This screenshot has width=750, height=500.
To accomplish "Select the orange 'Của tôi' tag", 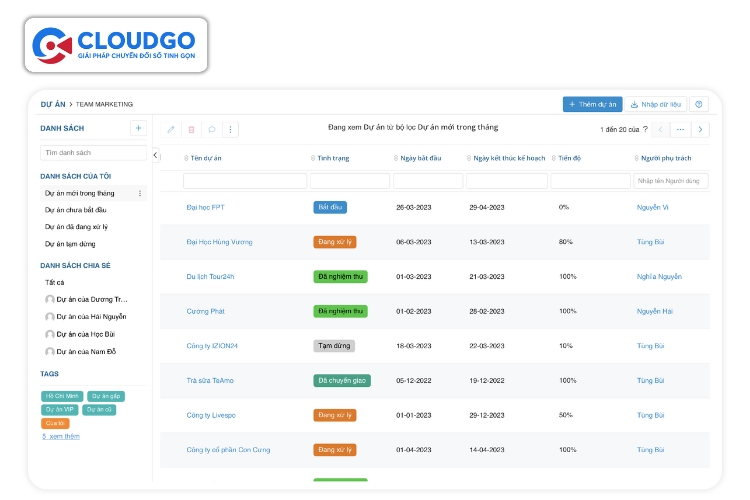I will click(55, 423).
